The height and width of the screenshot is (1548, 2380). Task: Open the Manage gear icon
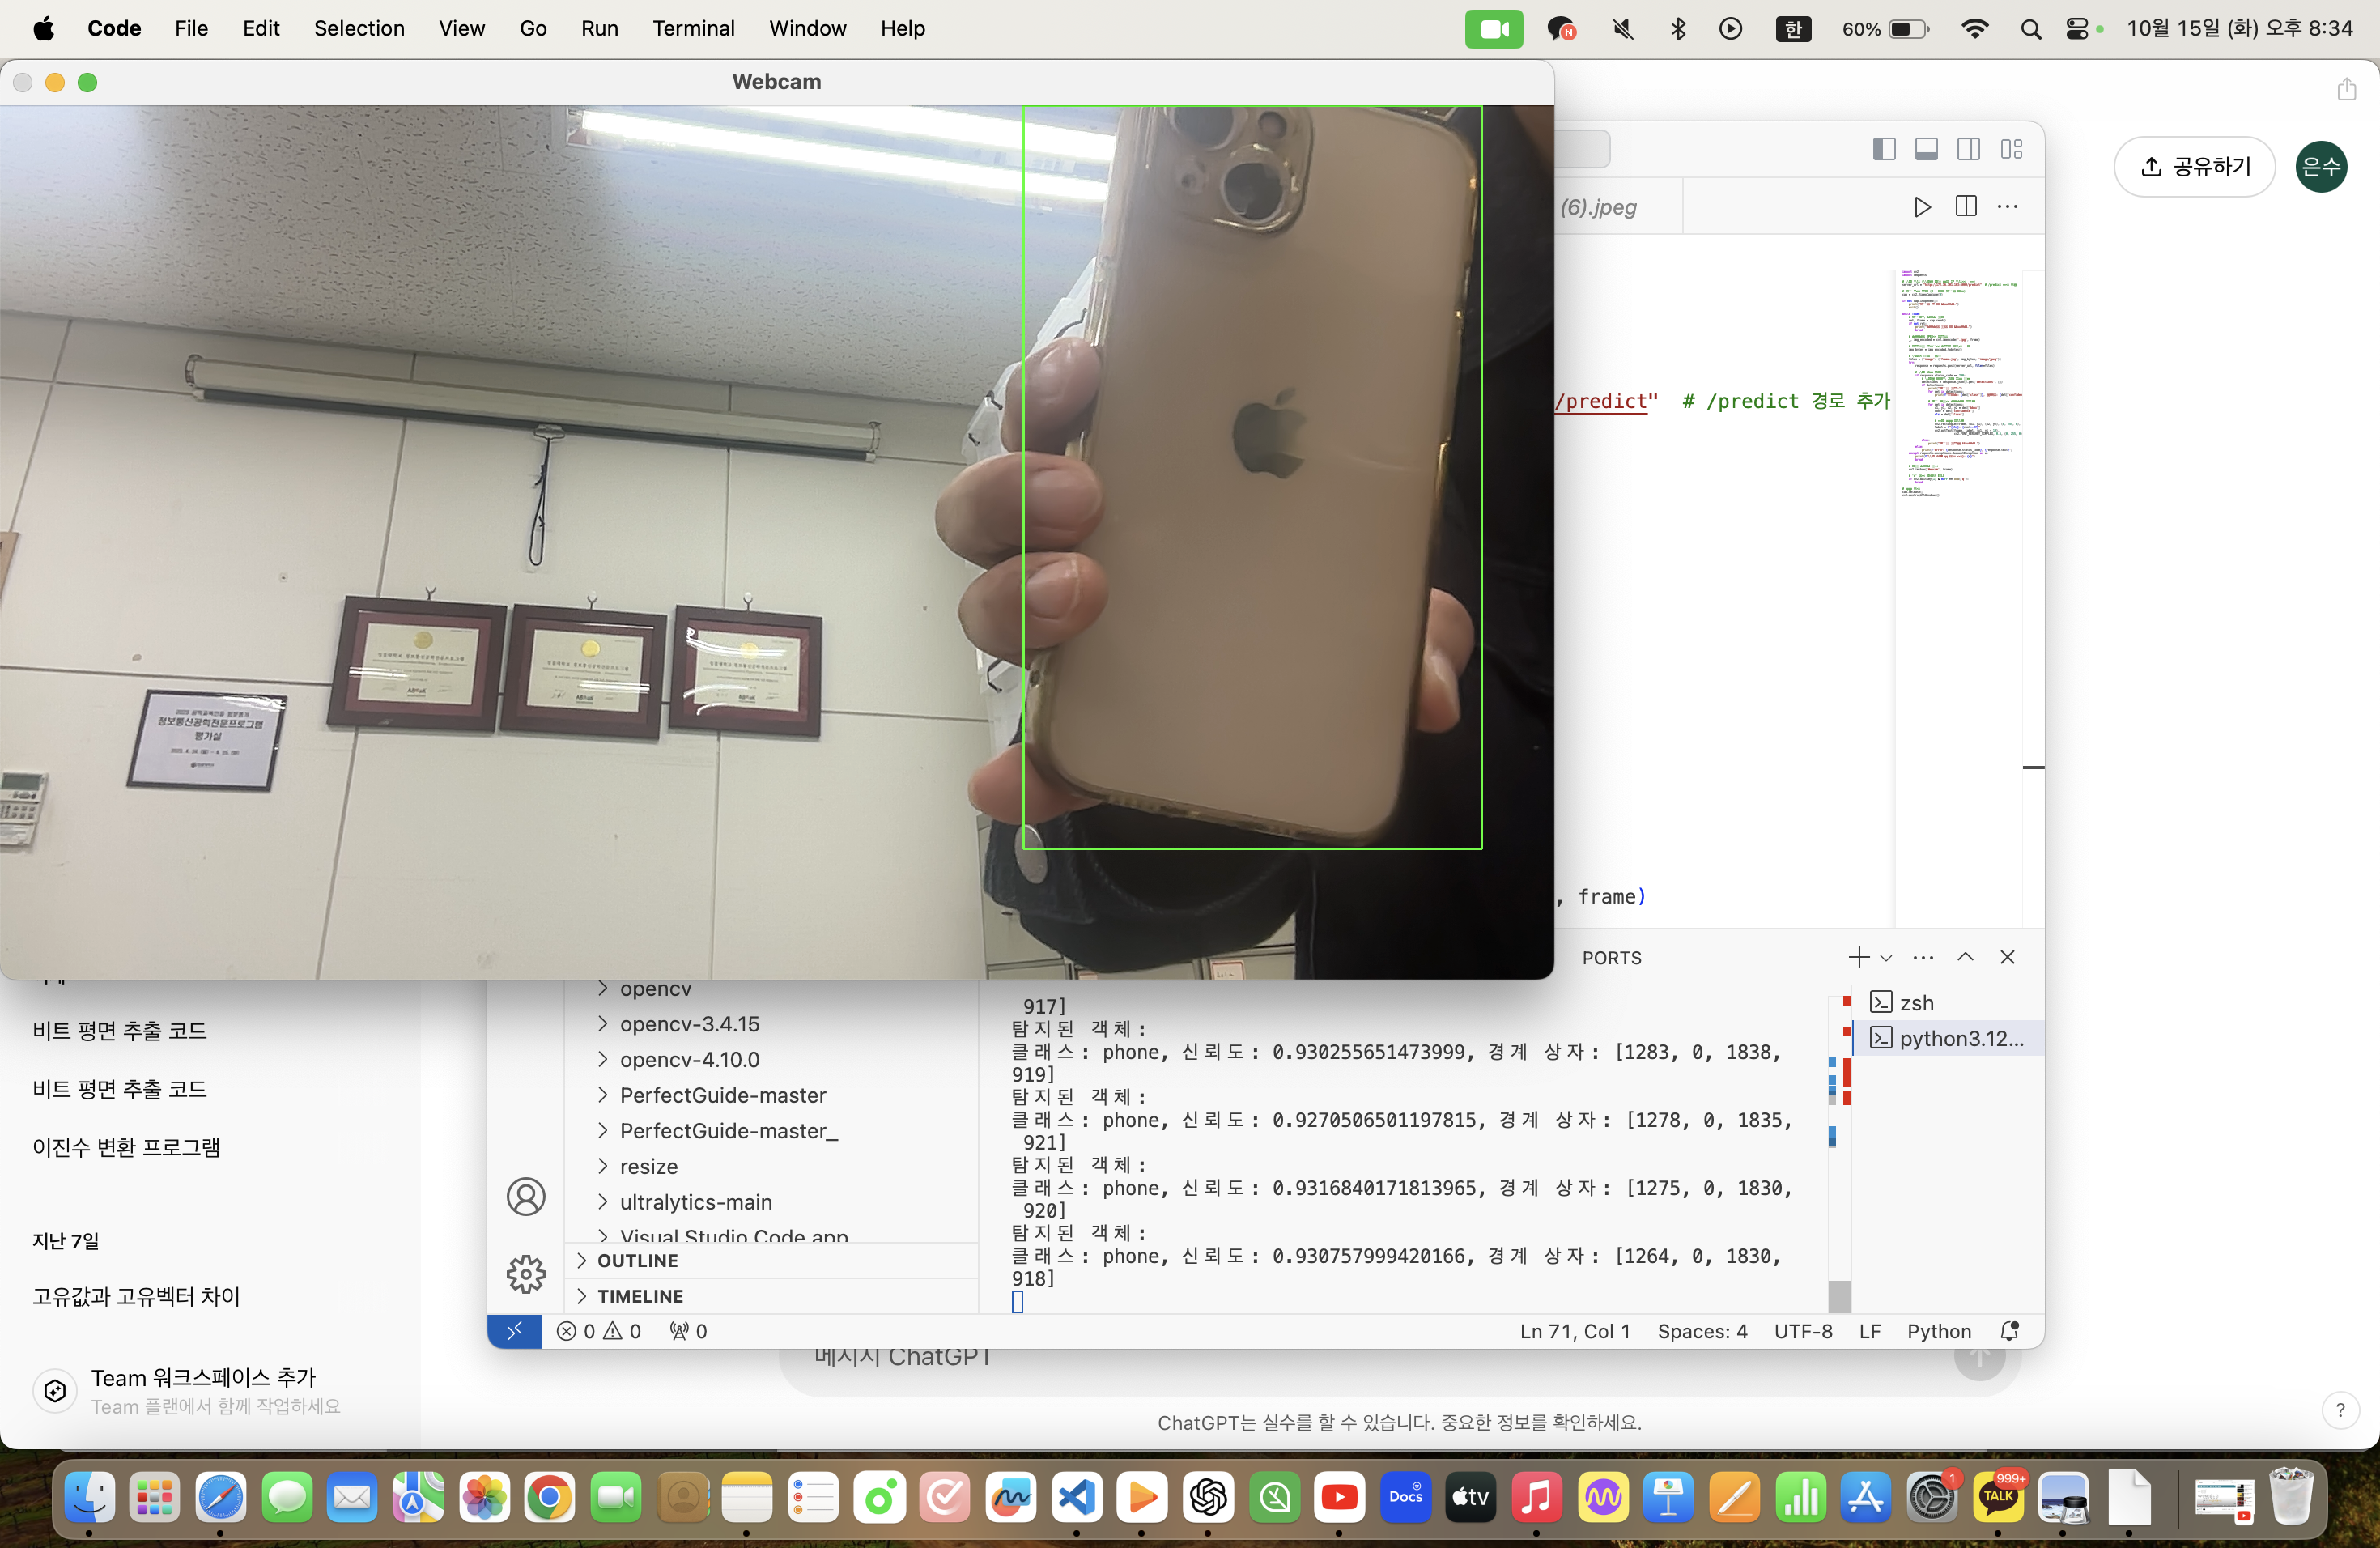point(525,1274)
